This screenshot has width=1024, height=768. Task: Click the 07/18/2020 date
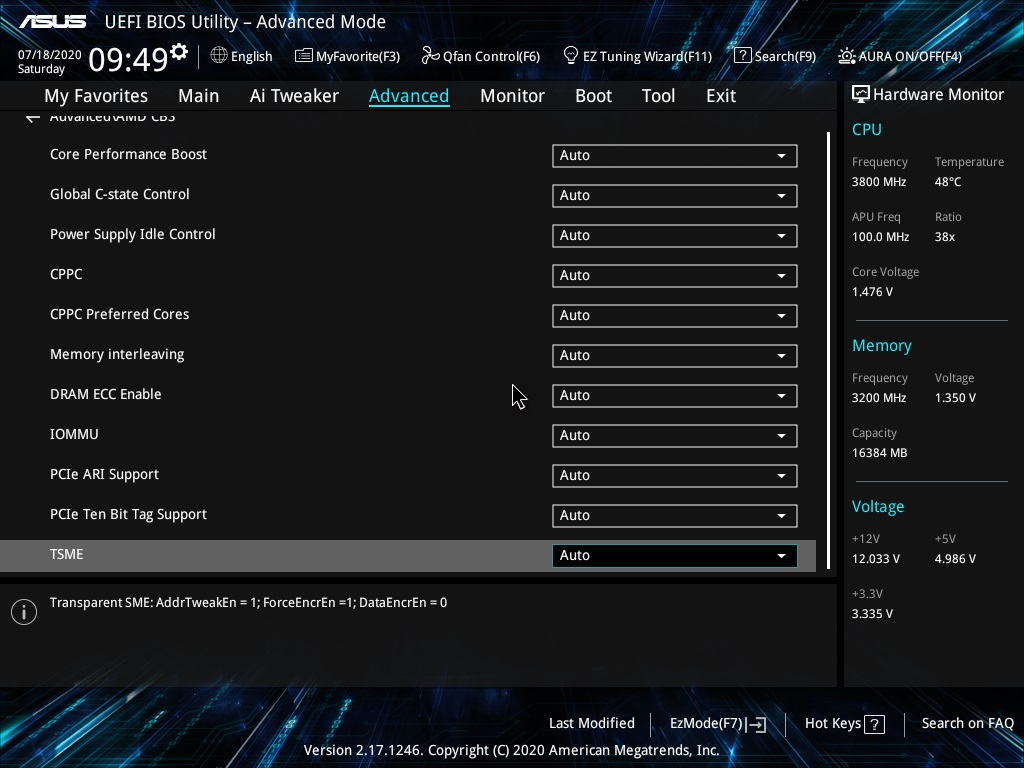click(x=50, y=55)
